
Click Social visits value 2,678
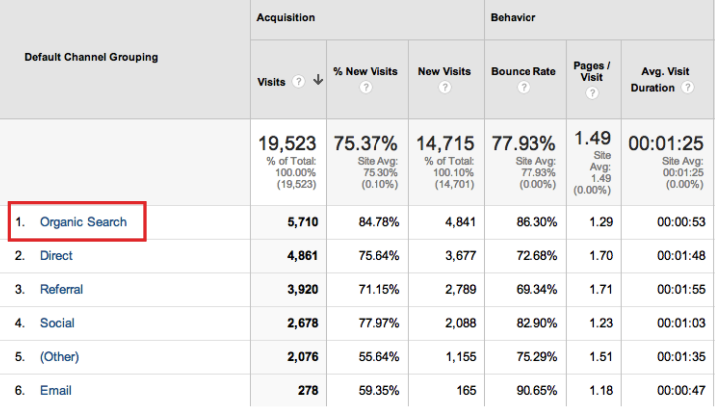pyautogui.click(x=302, y=323)
